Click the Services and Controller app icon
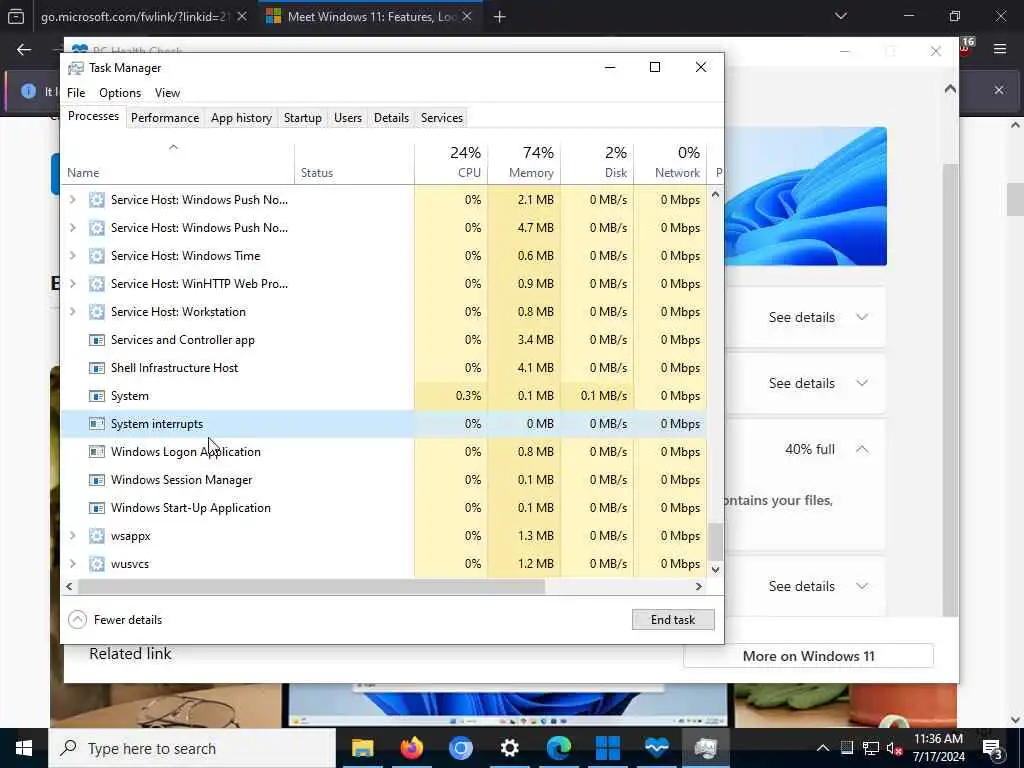Screen dimensions: 1024x768 [x=97, y=340]
